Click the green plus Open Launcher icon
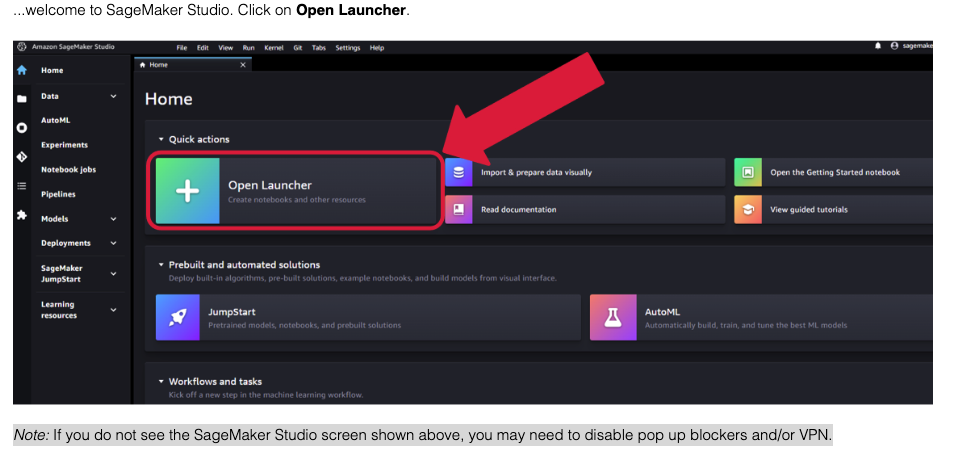Screen dimensions: 958x454 tap(188, 191)
